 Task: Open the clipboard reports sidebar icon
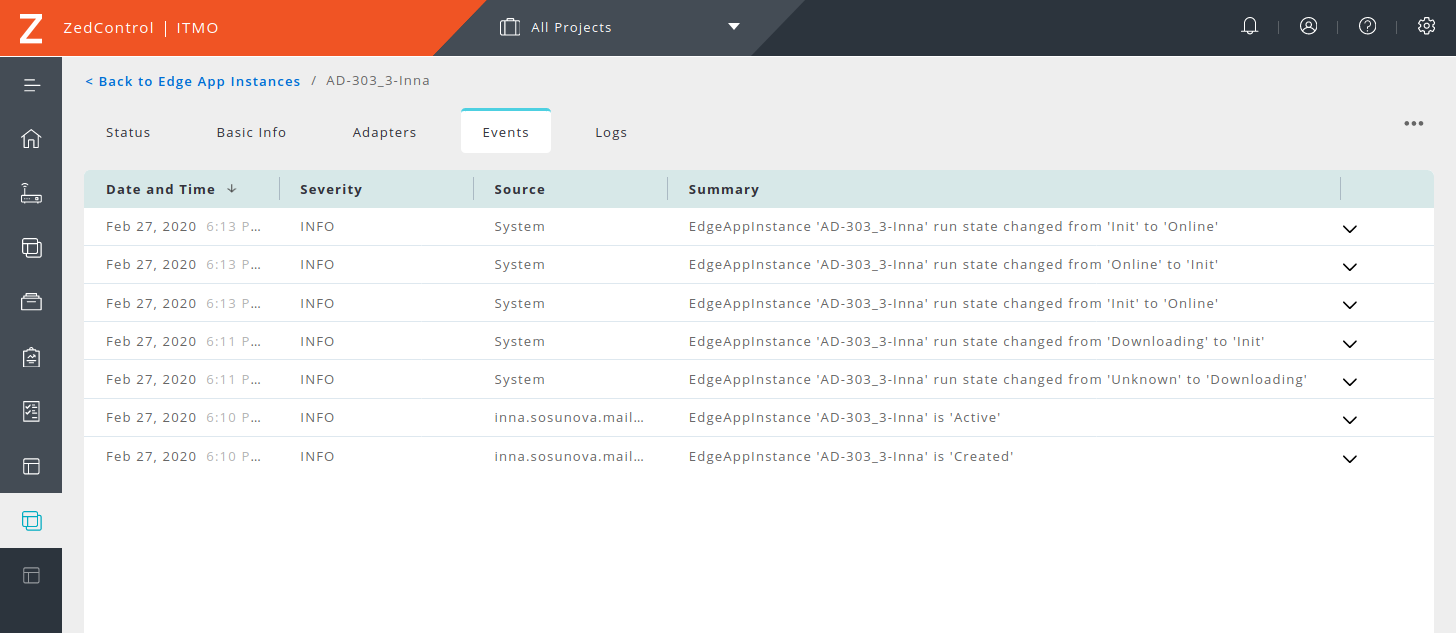click(x=31, y=357)
